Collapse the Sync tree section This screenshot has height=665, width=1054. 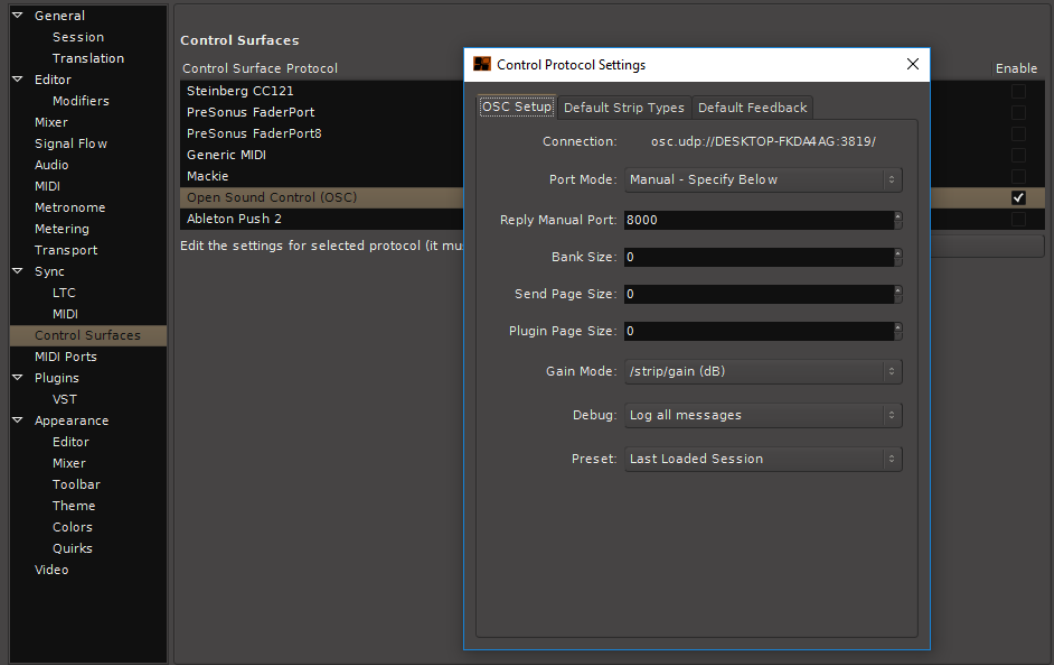tap(15, 272)
